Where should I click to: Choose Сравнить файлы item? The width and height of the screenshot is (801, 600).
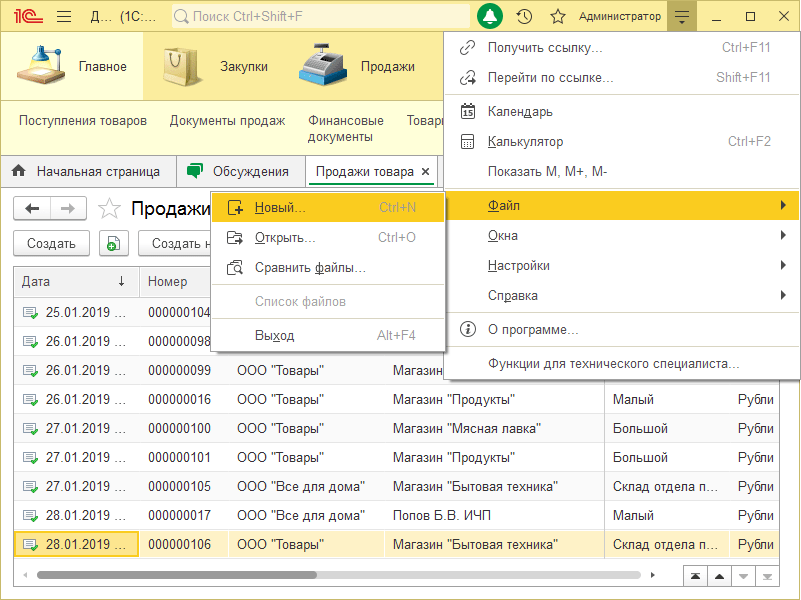[327, 268]
